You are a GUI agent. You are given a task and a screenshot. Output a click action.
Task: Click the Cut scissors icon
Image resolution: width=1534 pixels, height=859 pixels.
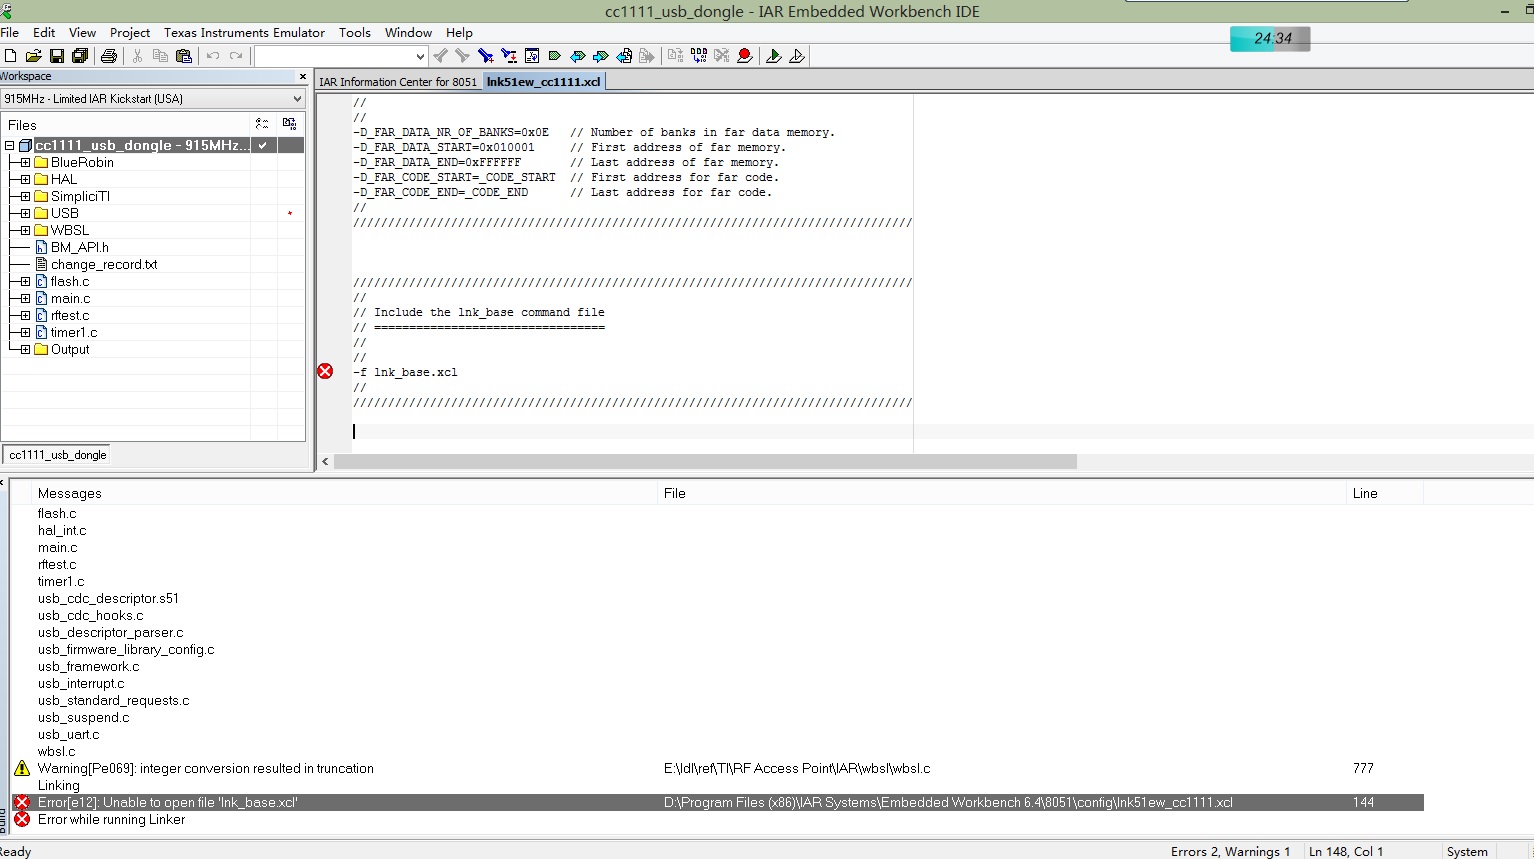(x=137, y=56)
